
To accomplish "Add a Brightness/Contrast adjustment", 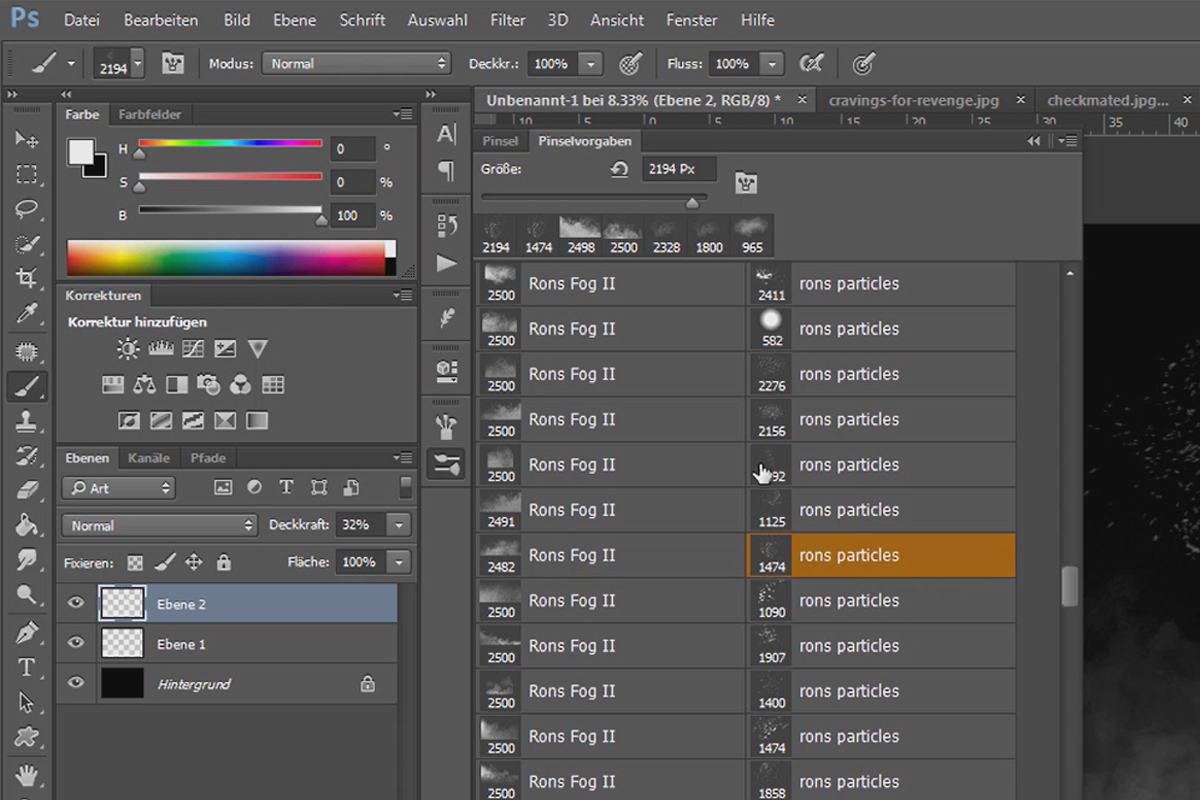I will pyautogui.click(x=128, y=349).
